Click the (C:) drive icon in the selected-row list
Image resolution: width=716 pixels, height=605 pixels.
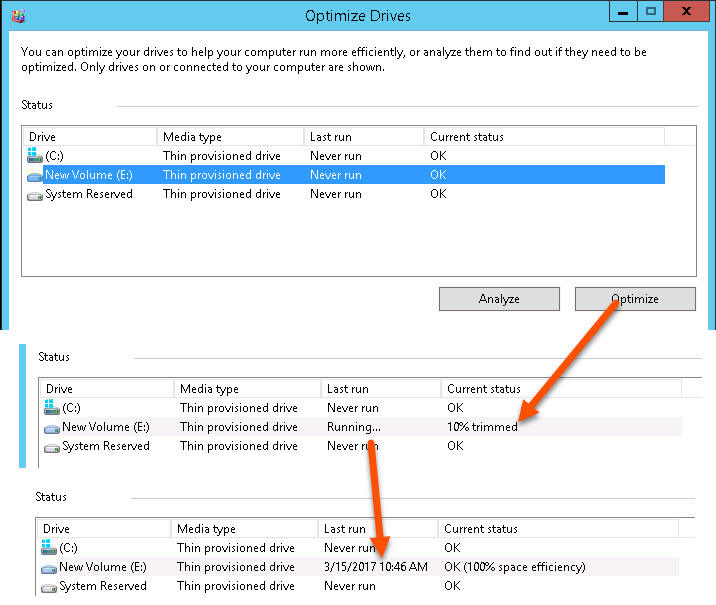[35, 155]
